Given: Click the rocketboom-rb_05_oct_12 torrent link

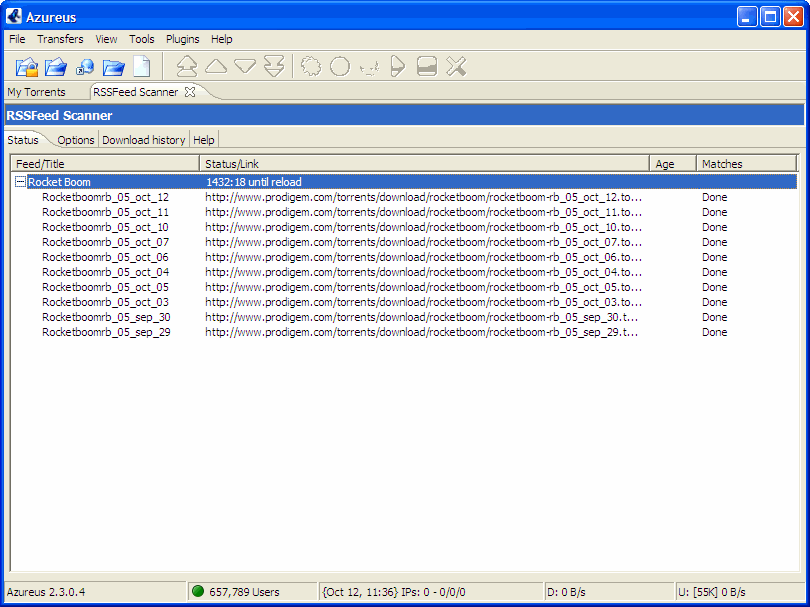Looking at the screenshot, I should pos(424,197).
